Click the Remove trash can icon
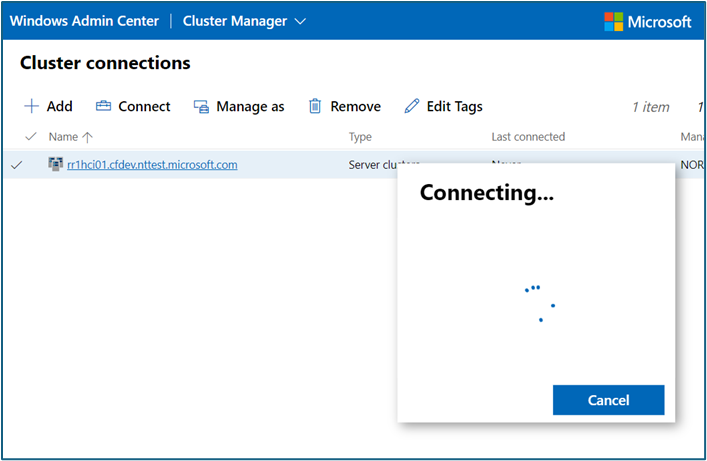Image resolution: width=707 pixels, height=461 pixels. point(315,106)
